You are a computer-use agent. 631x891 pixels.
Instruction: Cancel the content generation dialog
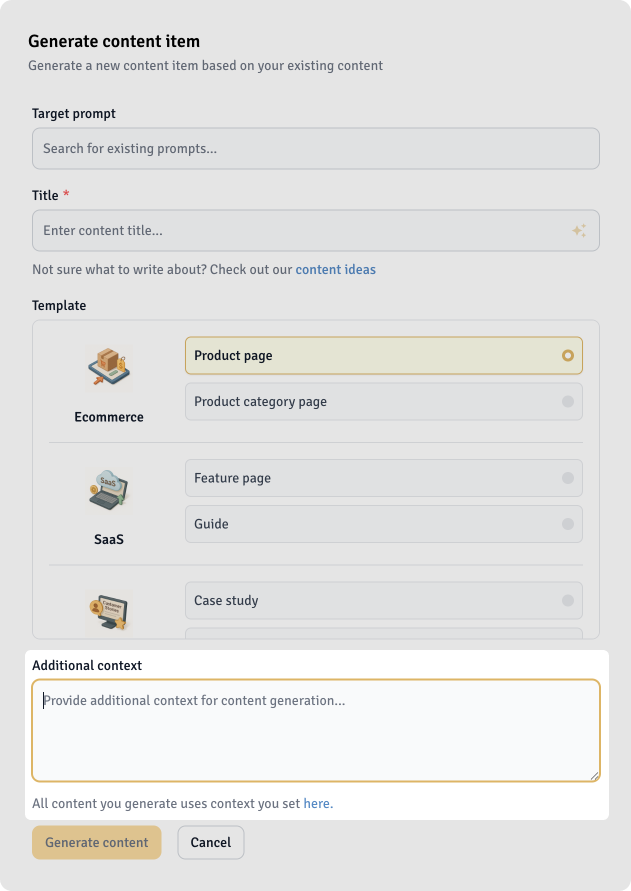pos(210,843)
